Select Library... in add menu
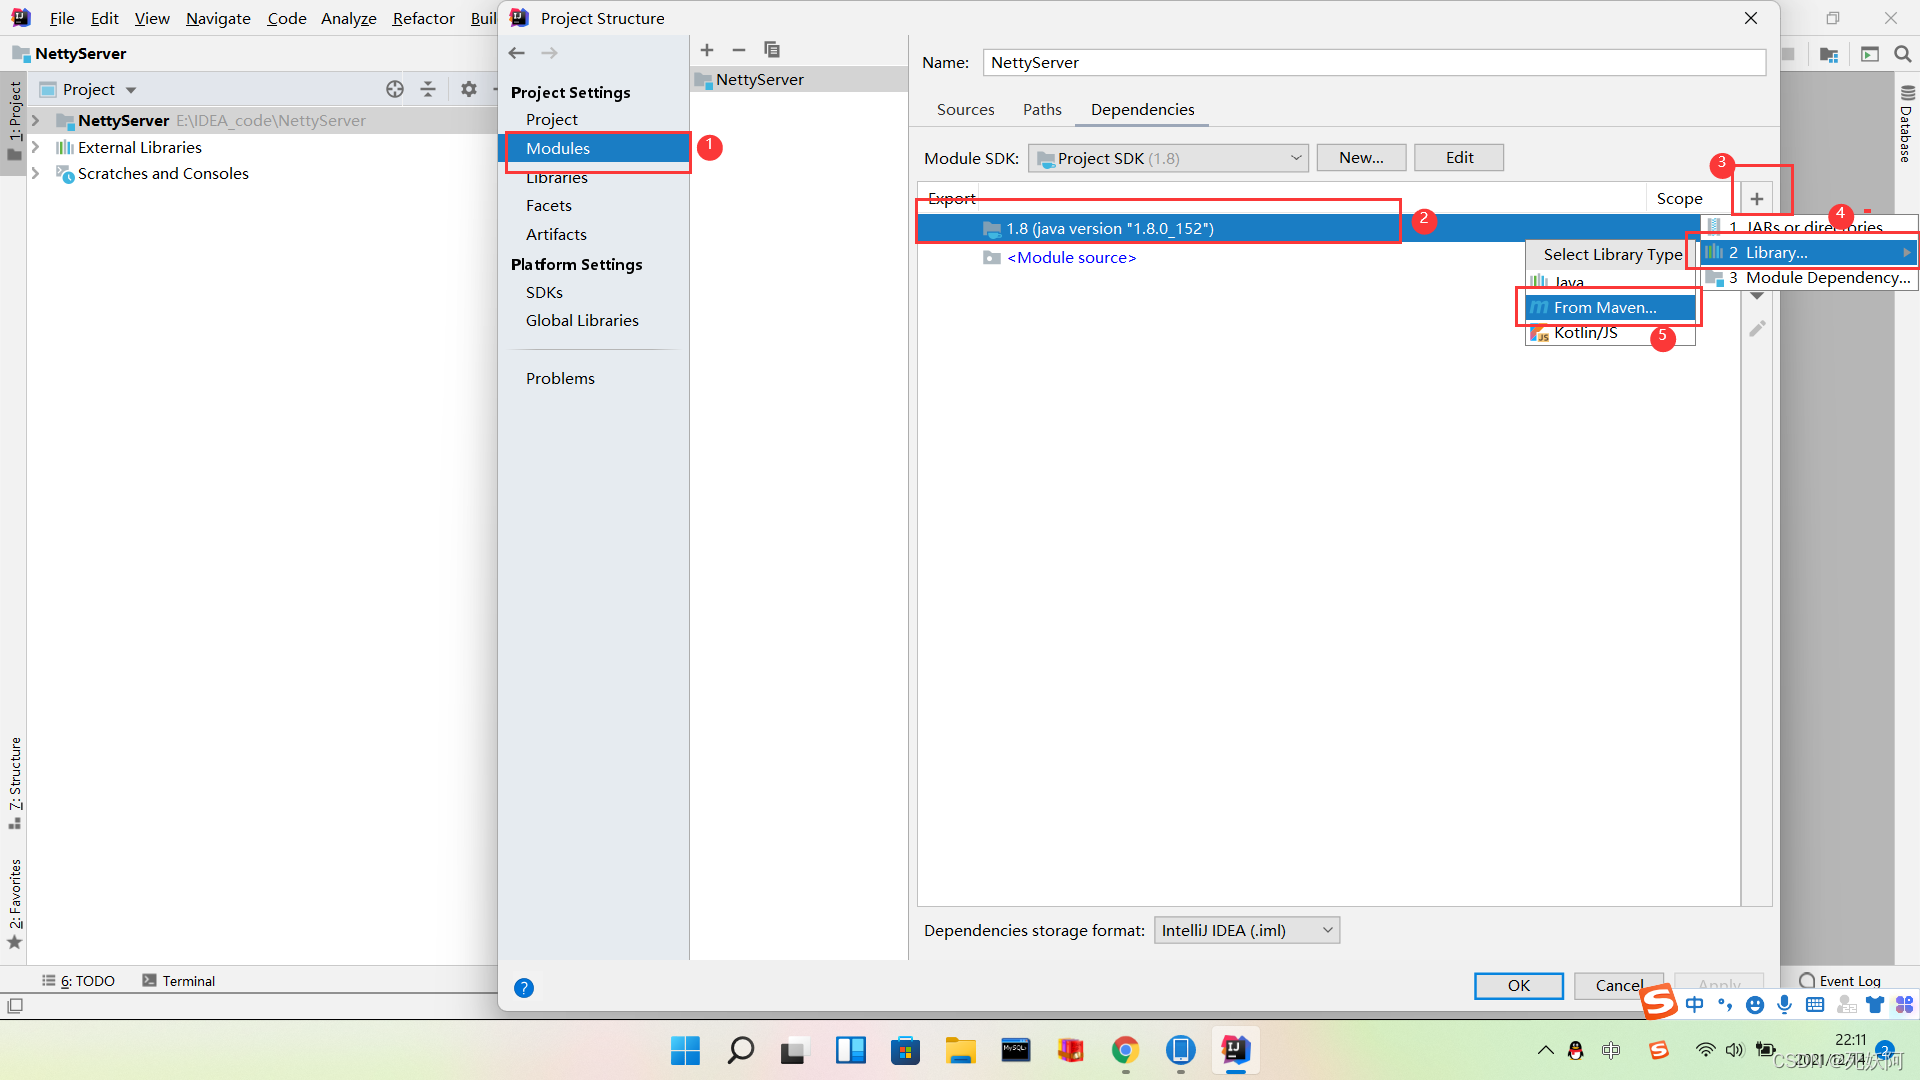Viewport: 1920px width, 1080px height. [x=1809, y=252]
